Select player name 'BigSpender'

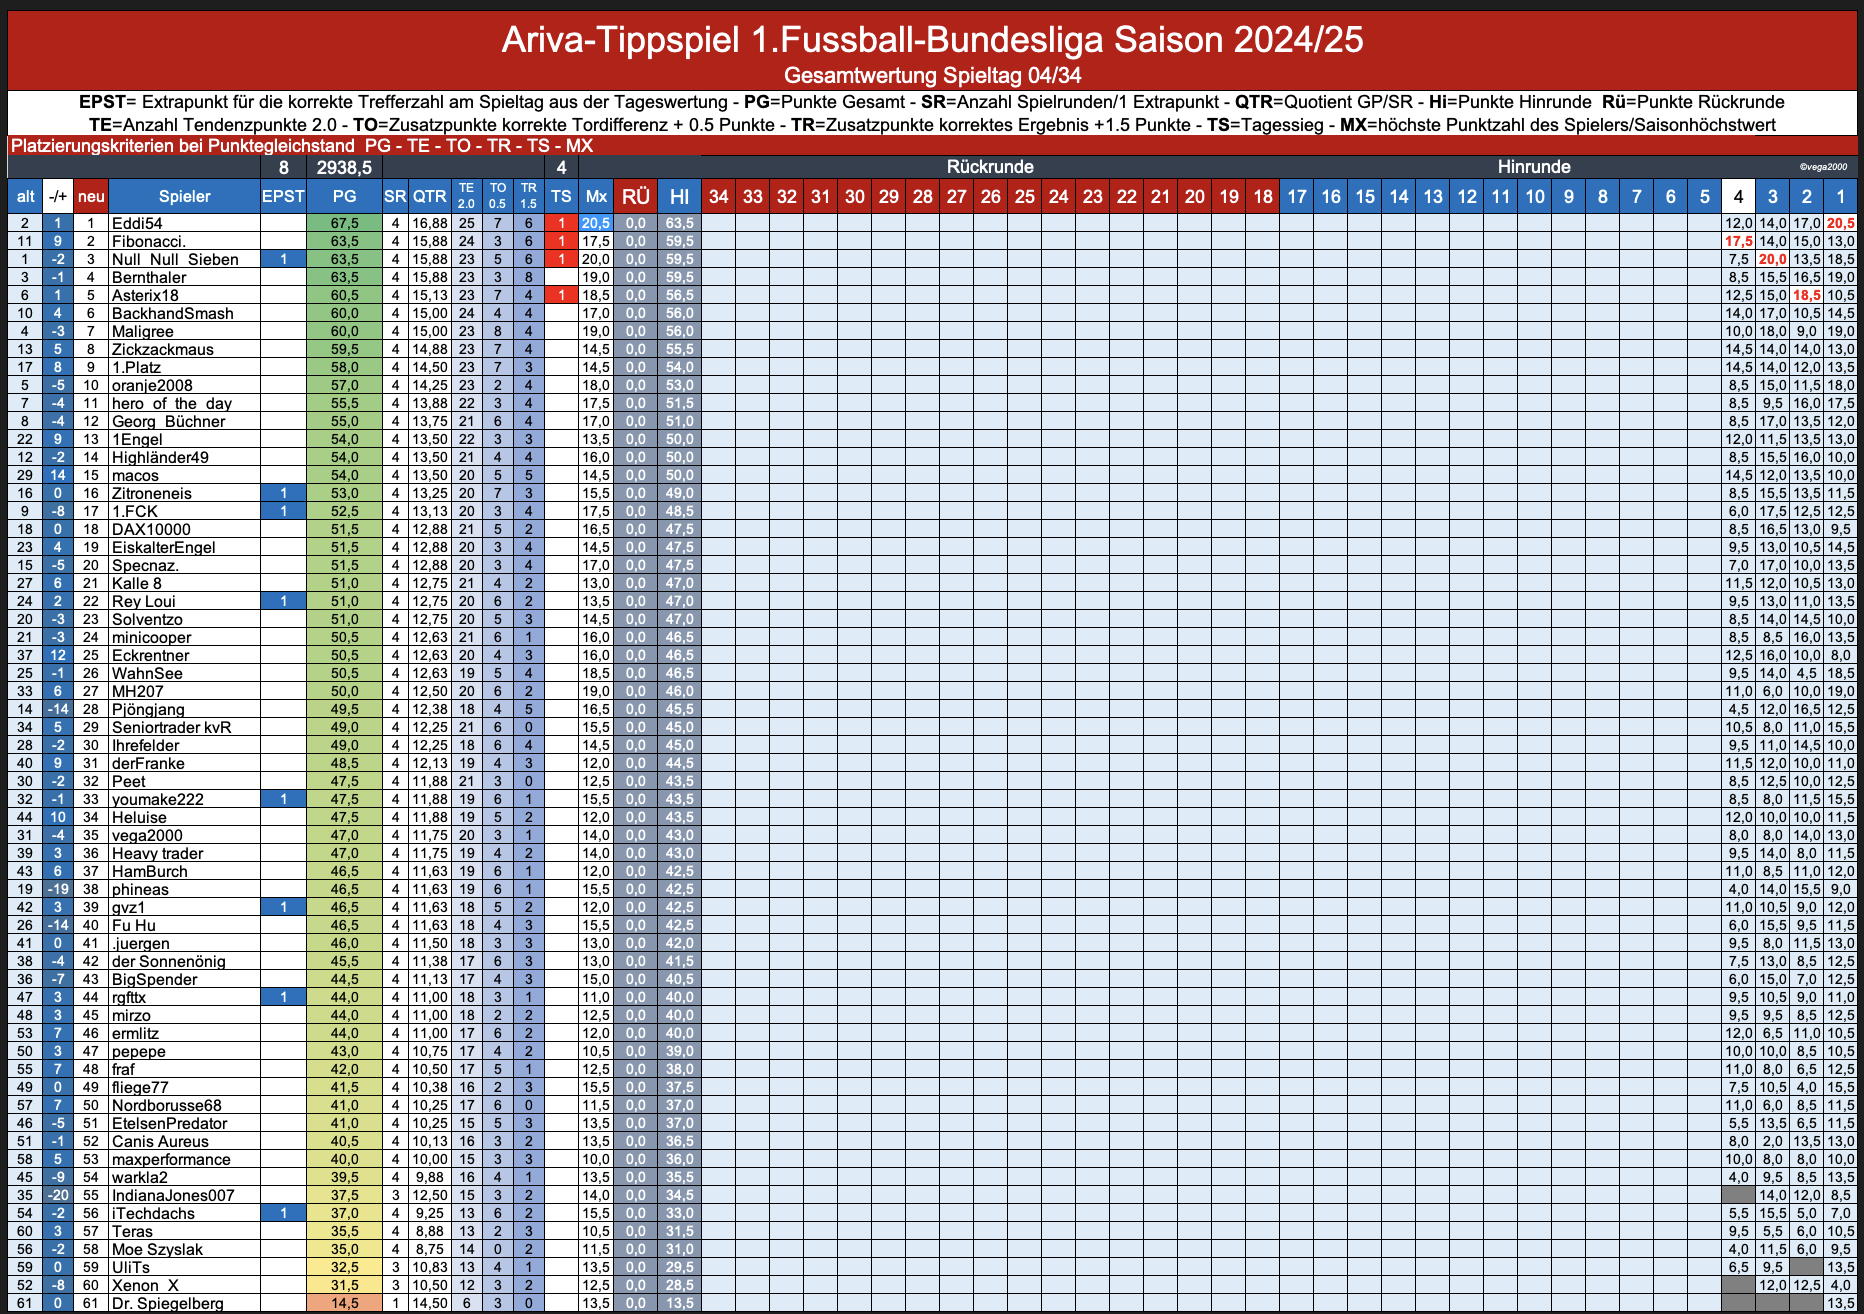click(154, 979)
